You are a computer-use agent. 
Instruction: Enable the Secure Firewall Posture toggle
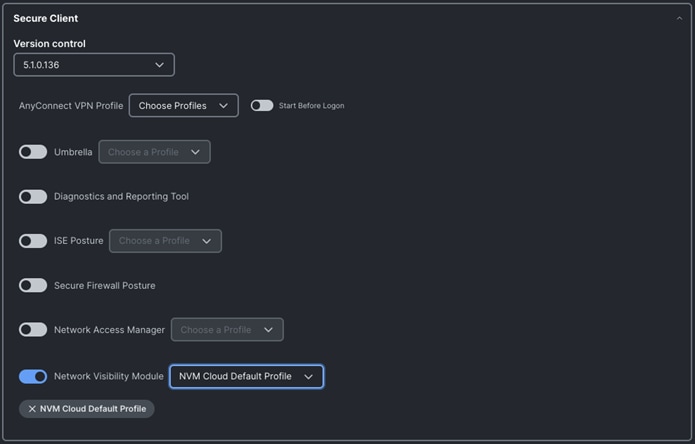33,285
